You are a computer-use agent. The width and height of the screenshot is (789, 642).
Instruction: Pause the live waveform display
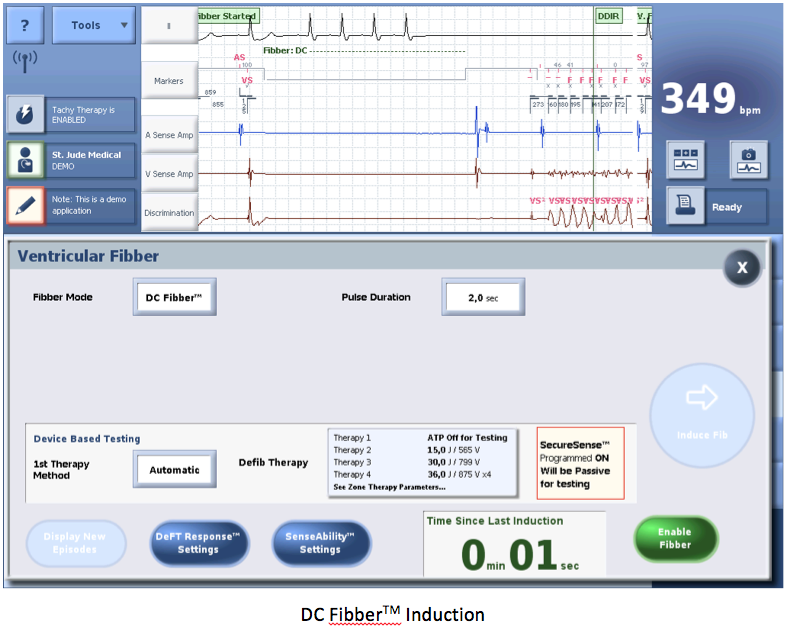pos(168,25)
